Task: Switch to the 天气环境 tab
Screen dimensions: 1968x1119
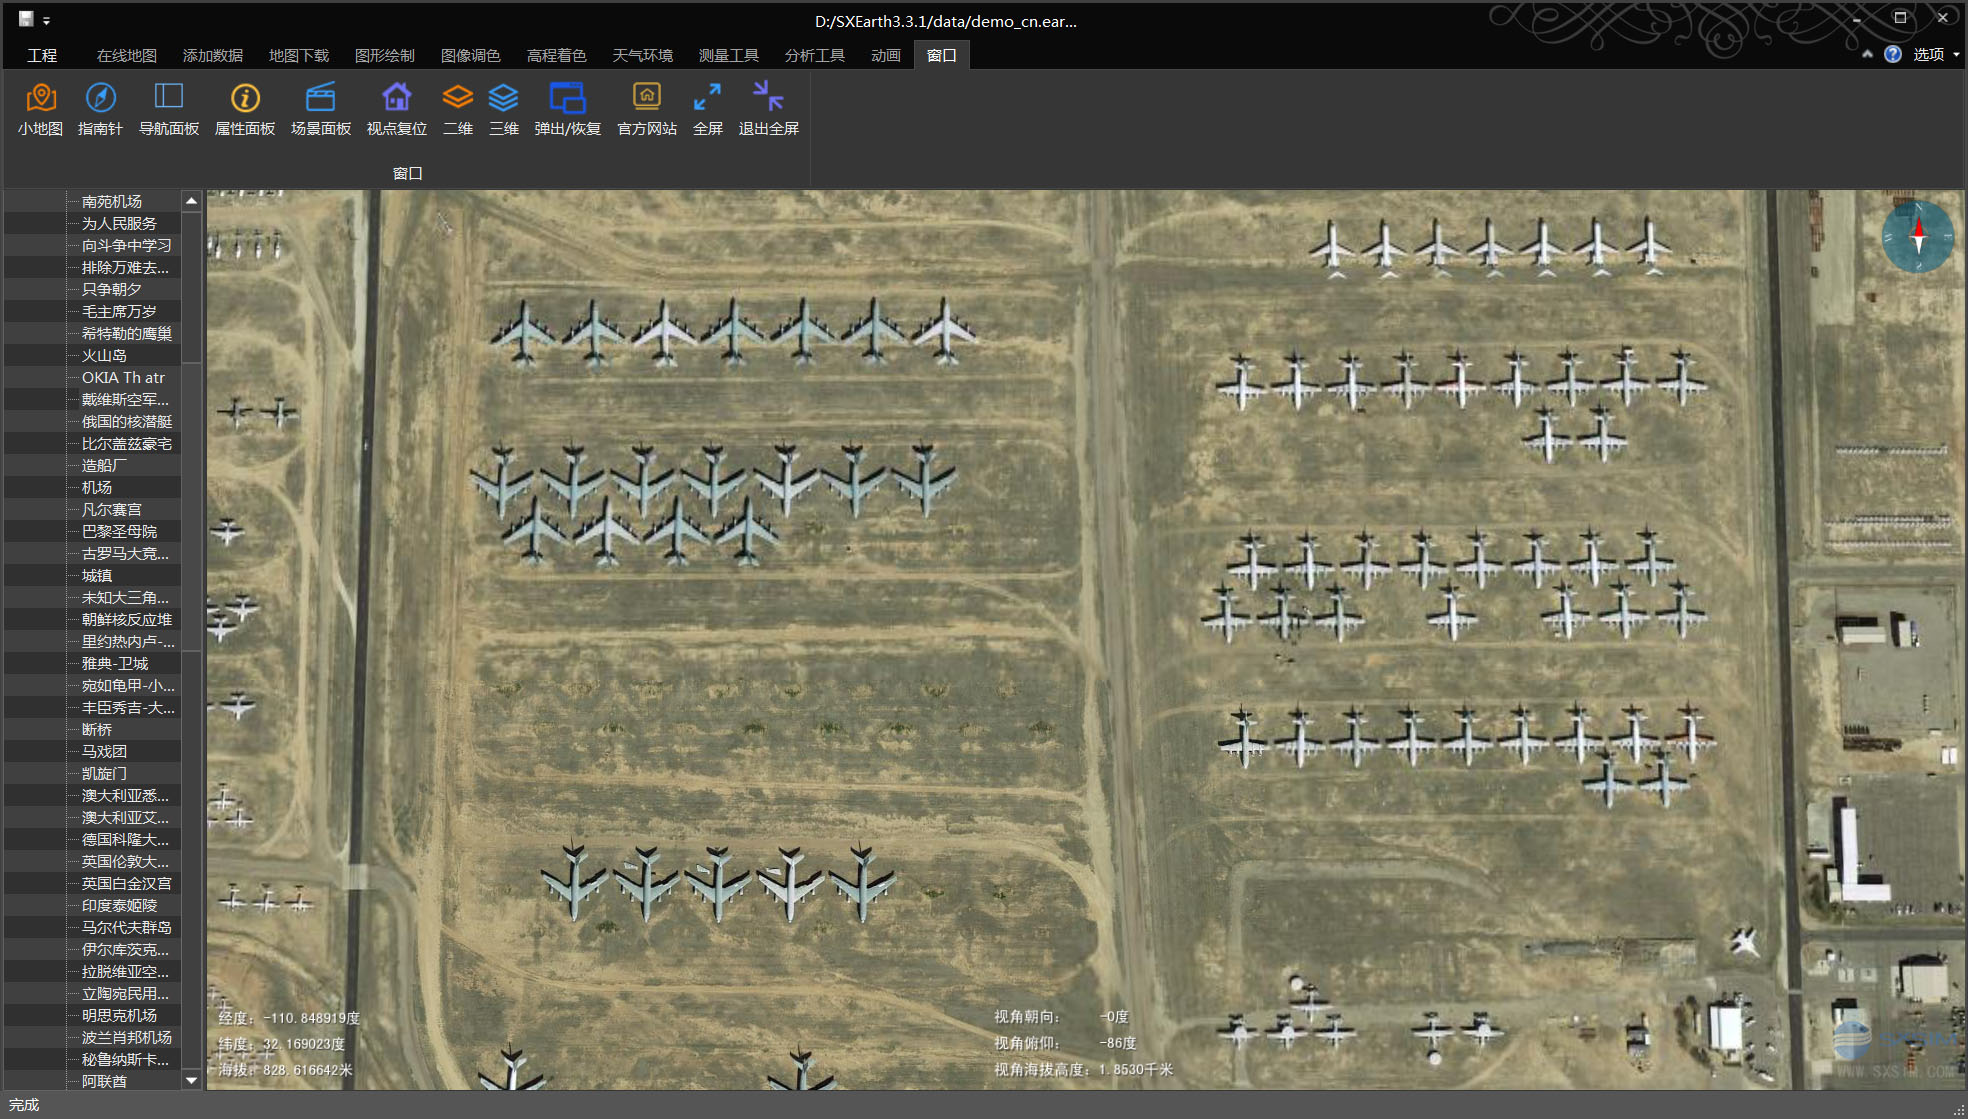Action: [642, 55]
